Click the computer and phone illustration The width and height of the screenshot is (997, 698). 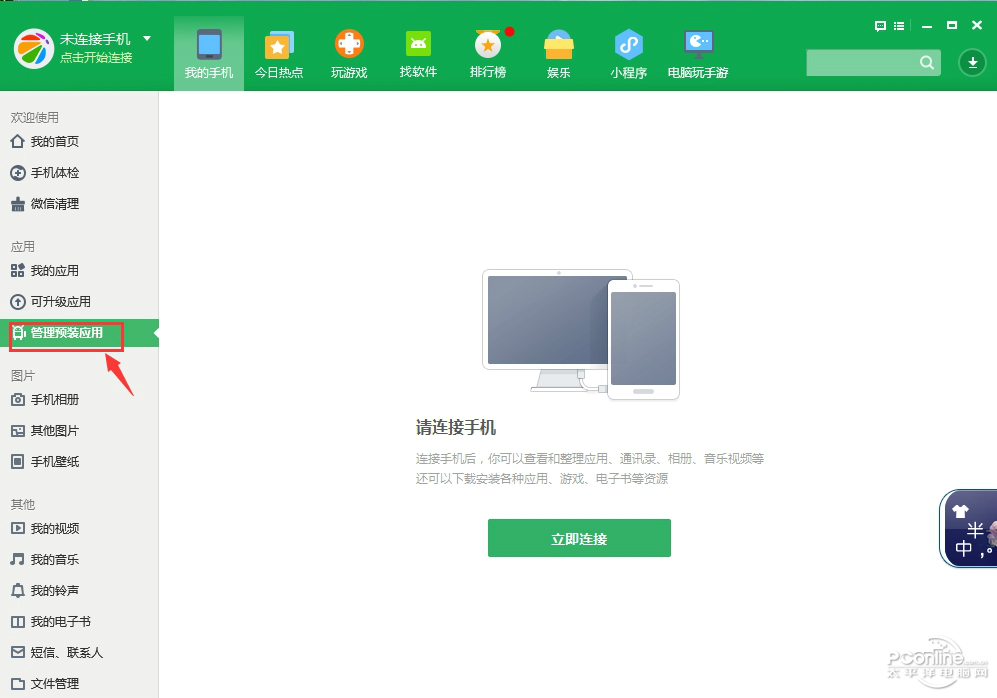click(x=581, y=335)
